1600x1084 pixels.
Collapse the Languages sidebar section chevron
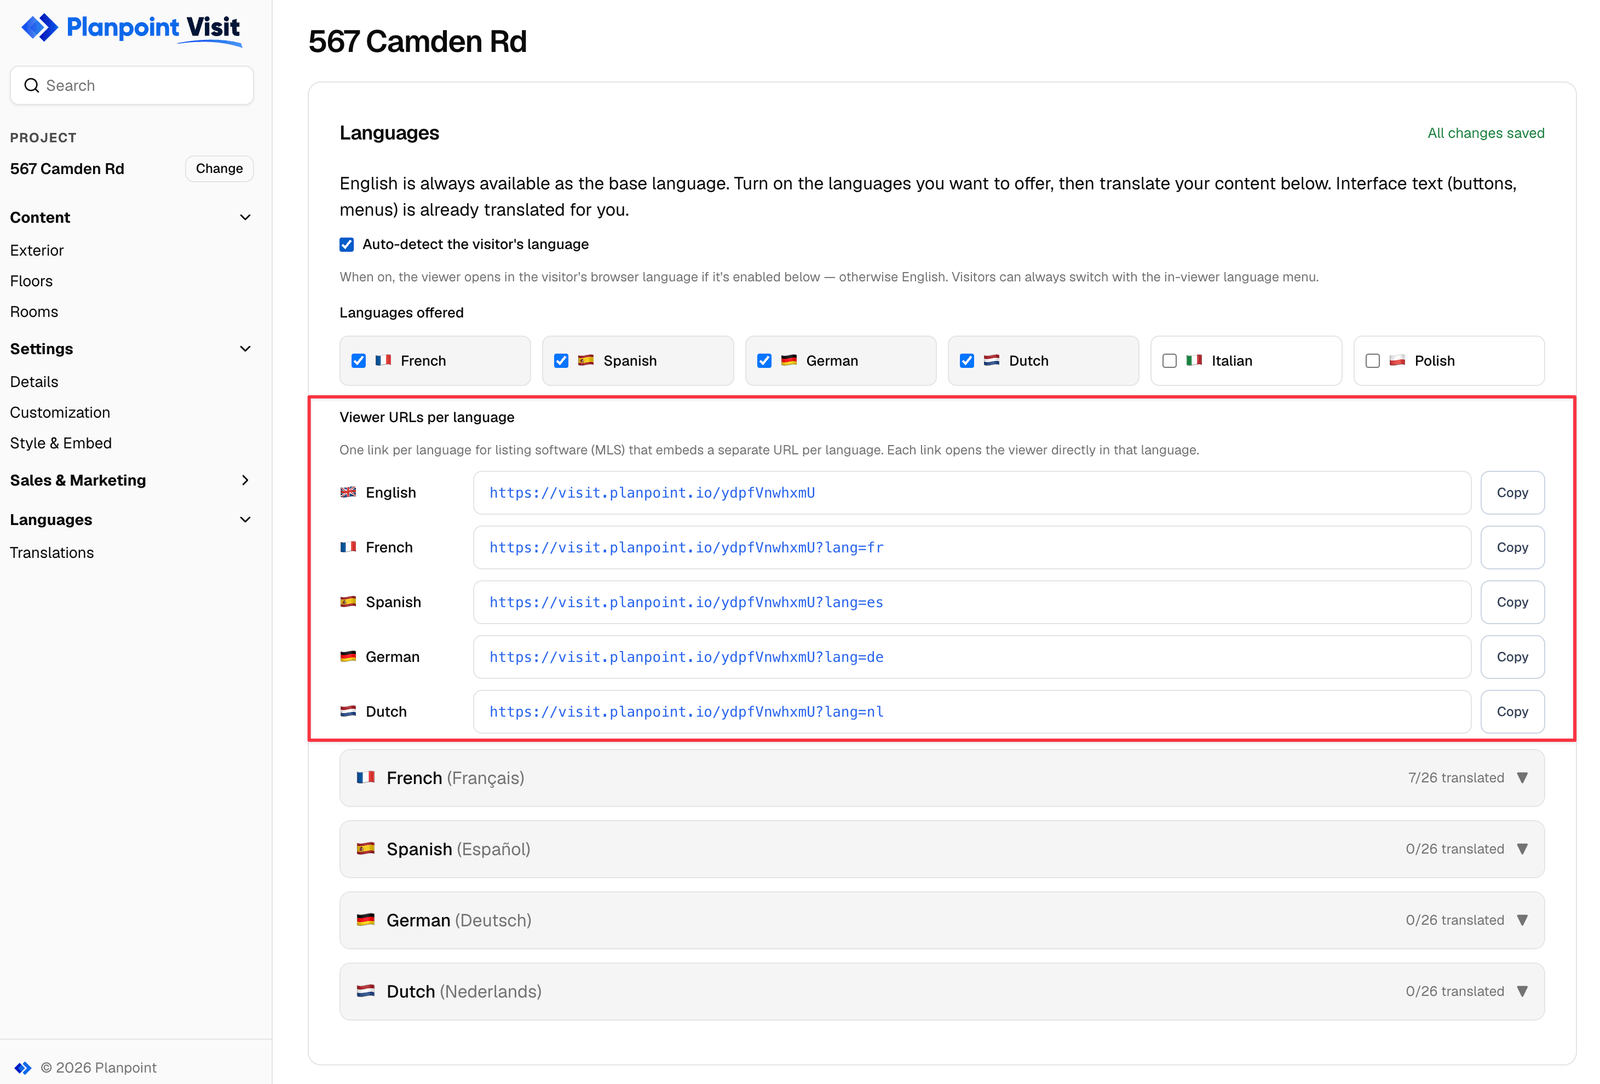pos(245,520)
